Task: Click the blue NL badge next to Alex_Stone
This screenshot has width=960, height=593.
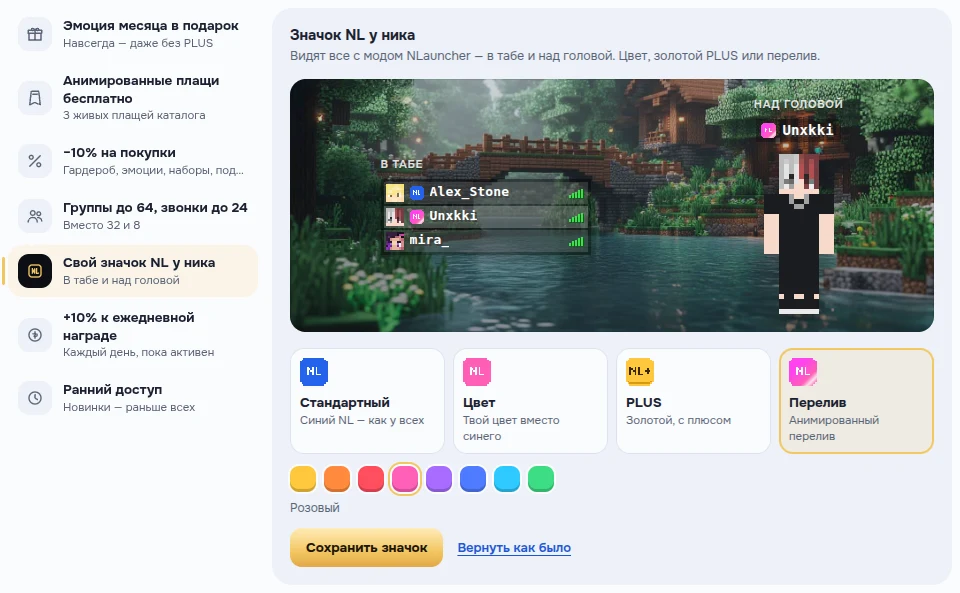Action: [416, 193]
